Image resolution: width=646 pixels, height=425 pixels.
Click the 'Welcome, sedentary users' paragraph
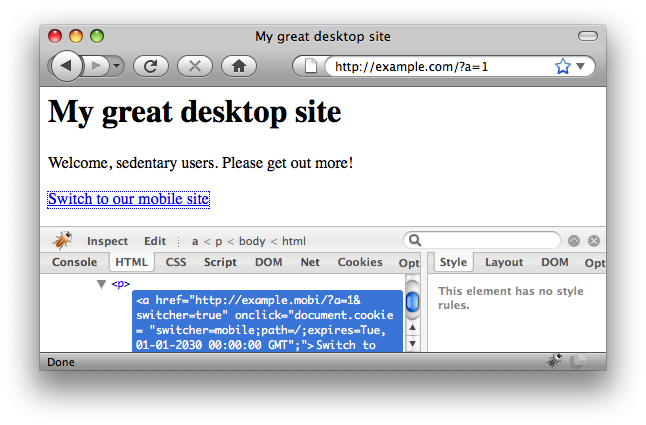tap(201, 163)
